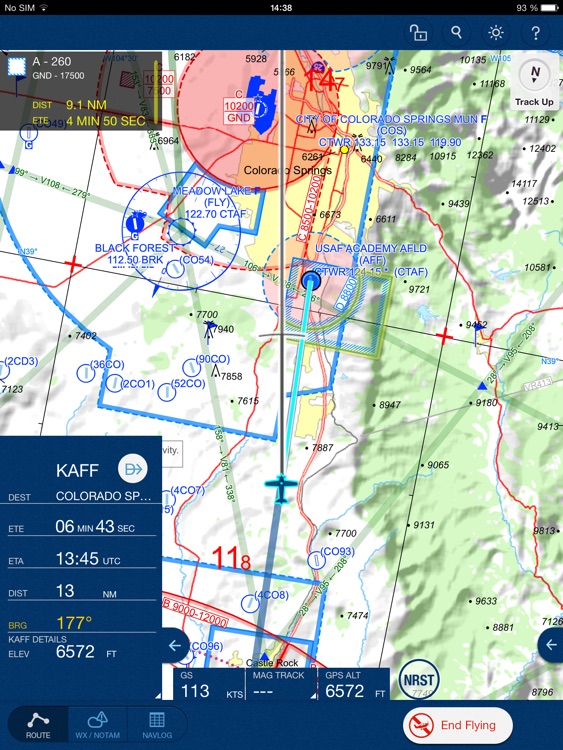Image resolution: width=563 pixels, height=750 pixels.
Task: Select the 36CO airfield symbol
Action: click(x=86, y=373)
